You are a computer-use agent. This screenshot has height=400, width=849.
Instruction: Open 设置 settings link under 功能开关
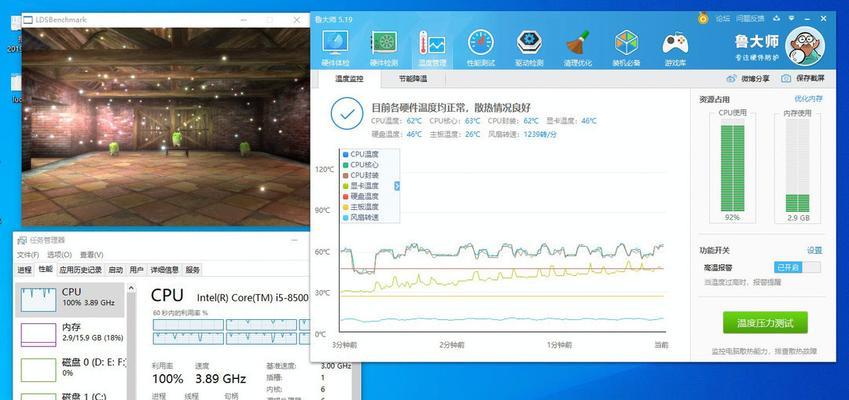(x=814, y=250)
